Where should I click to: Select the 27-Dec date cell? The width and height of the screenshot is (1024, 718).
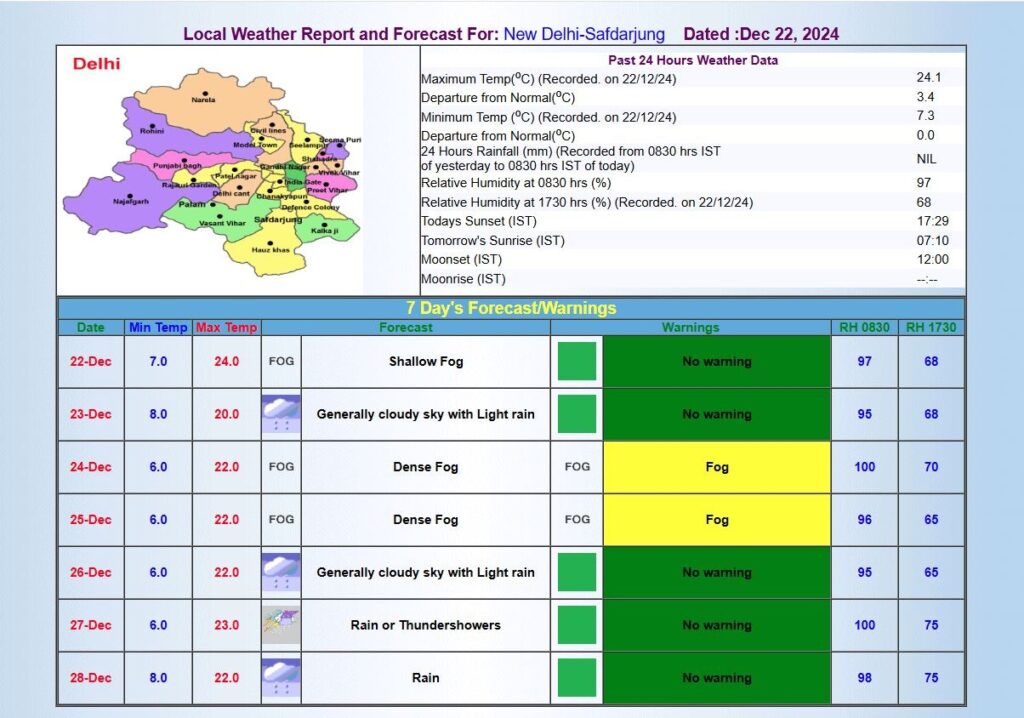[x=91, y=625]
